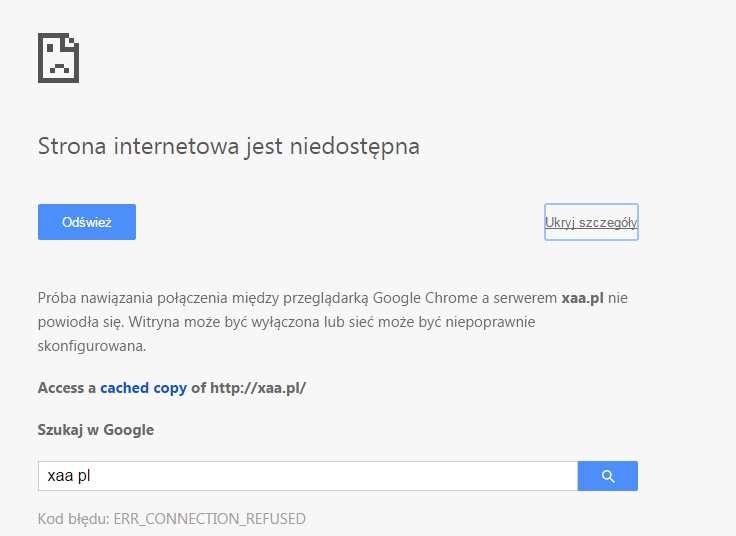Click the Szukaj w Google label
Screen dimensions: 736x536
coord(96,430)
